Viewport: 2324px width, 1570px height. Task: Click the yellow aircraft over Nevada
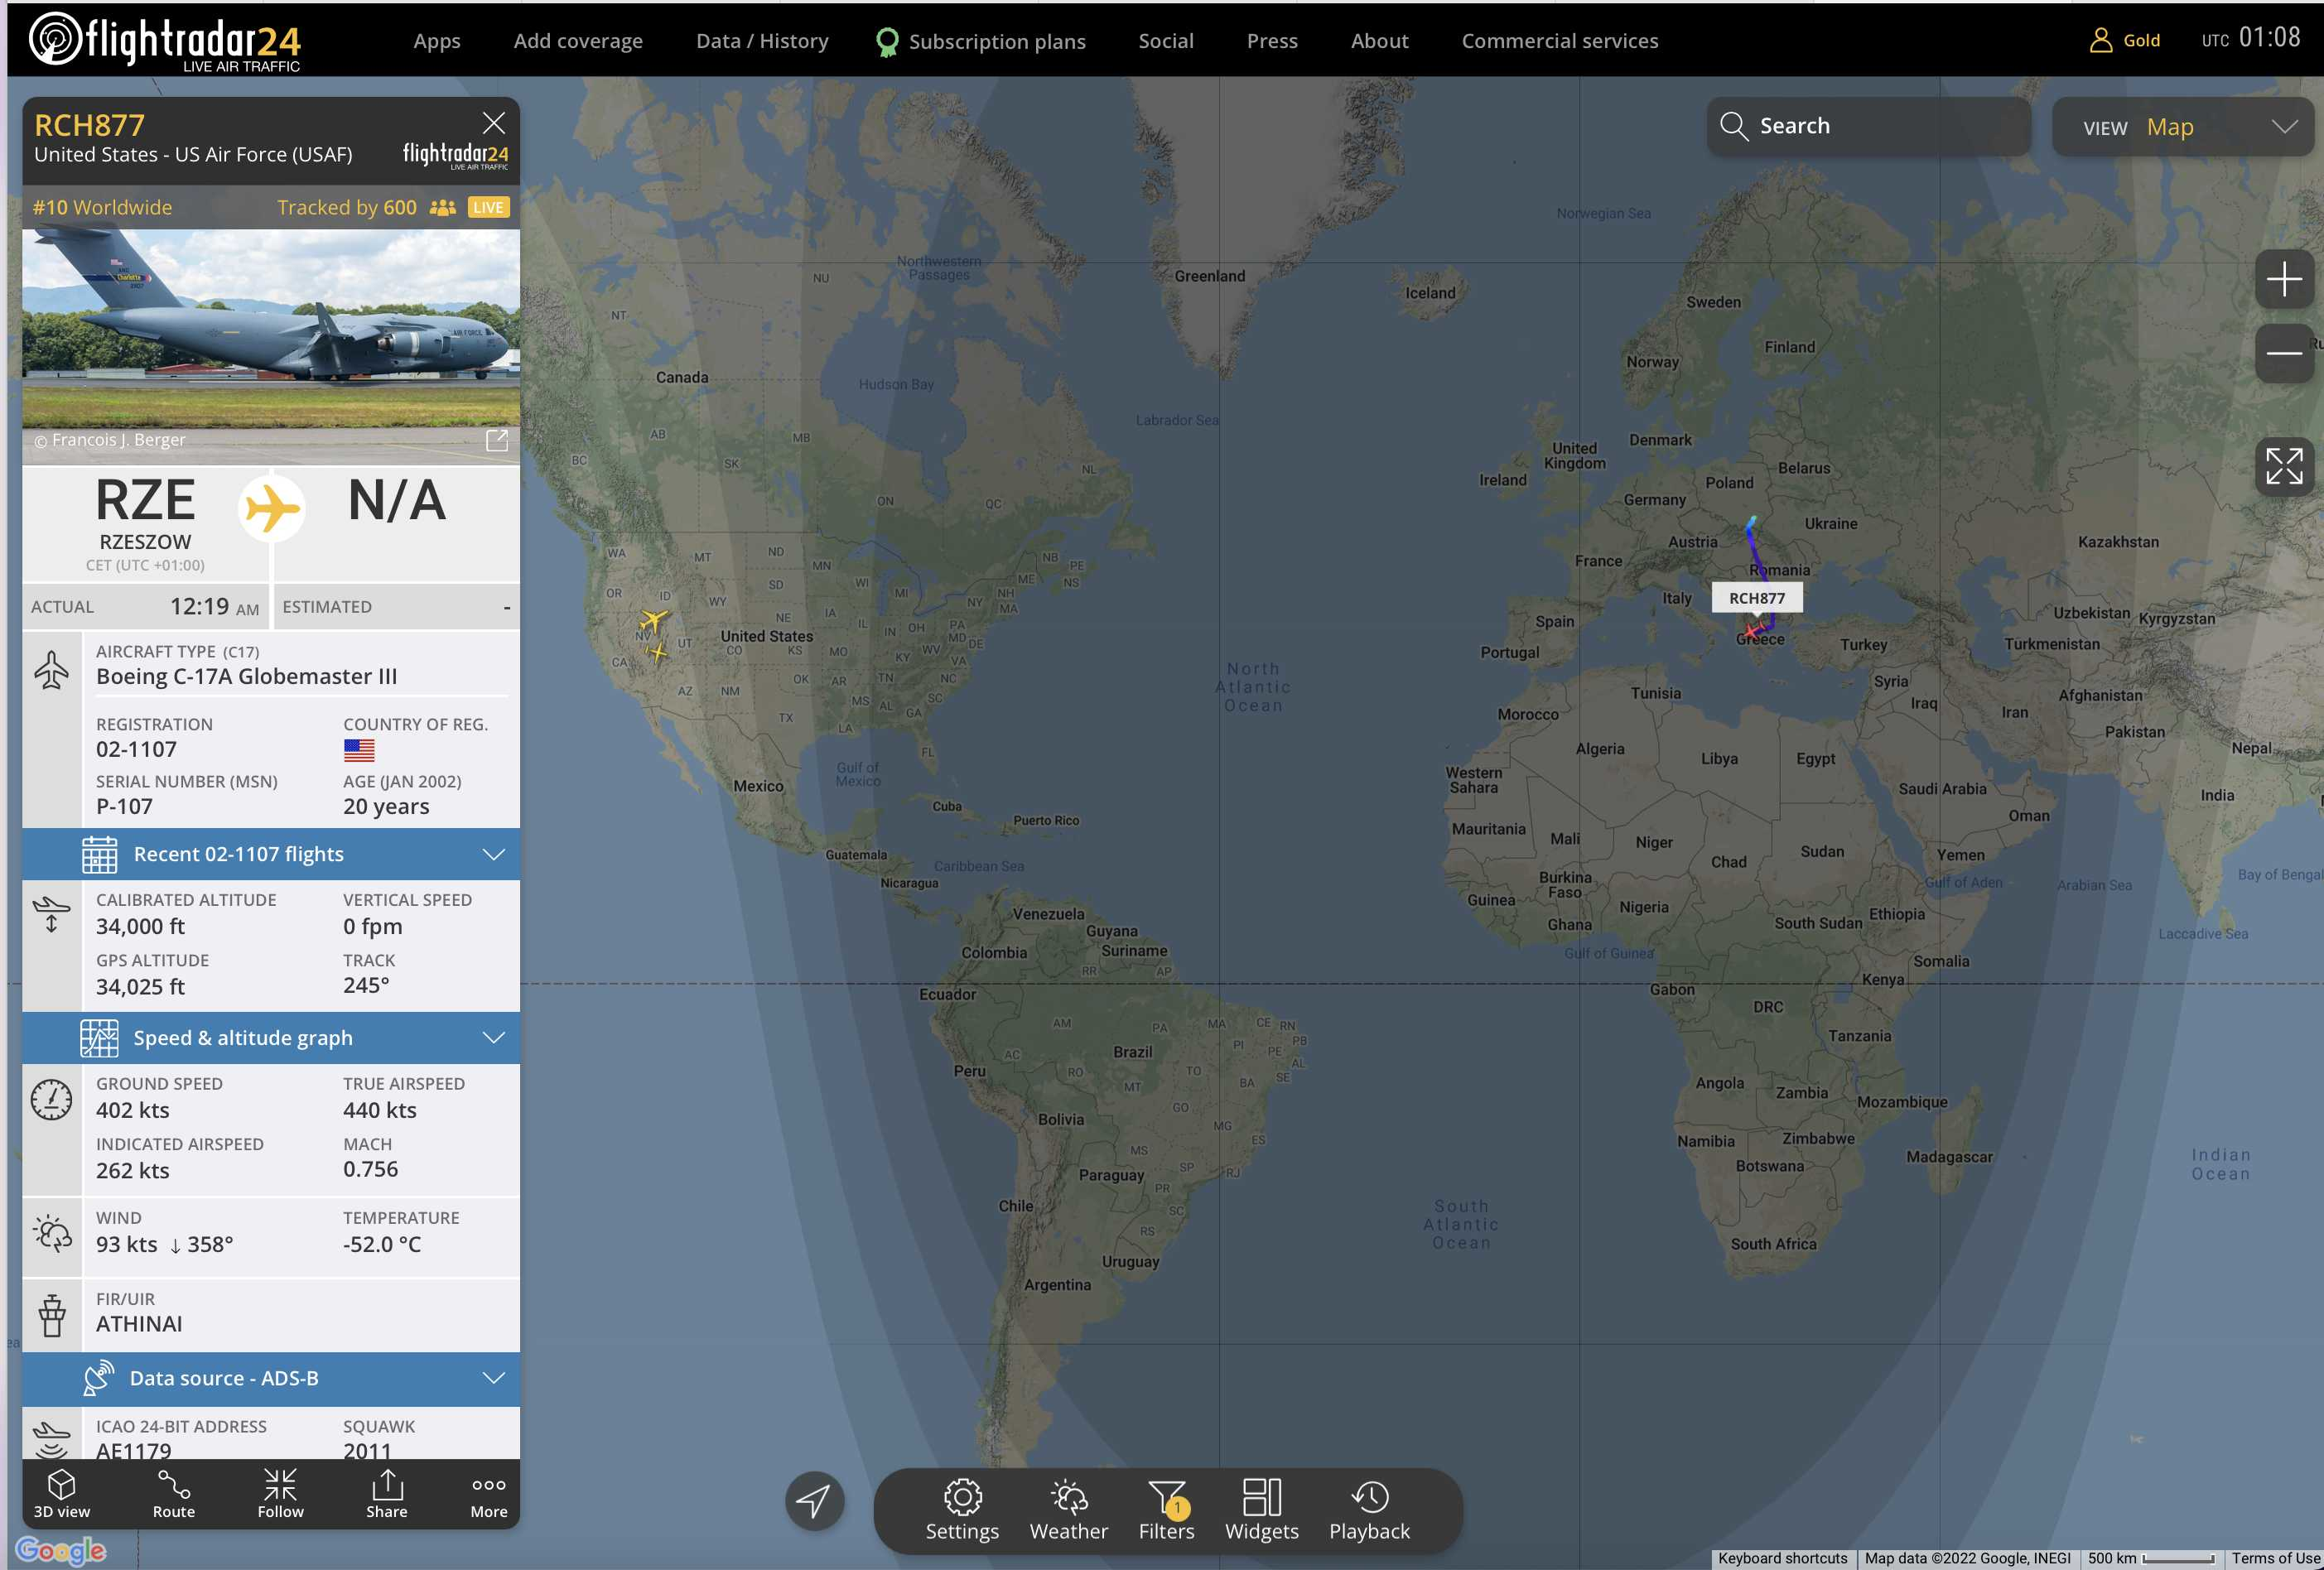click(x=653, y=620)
